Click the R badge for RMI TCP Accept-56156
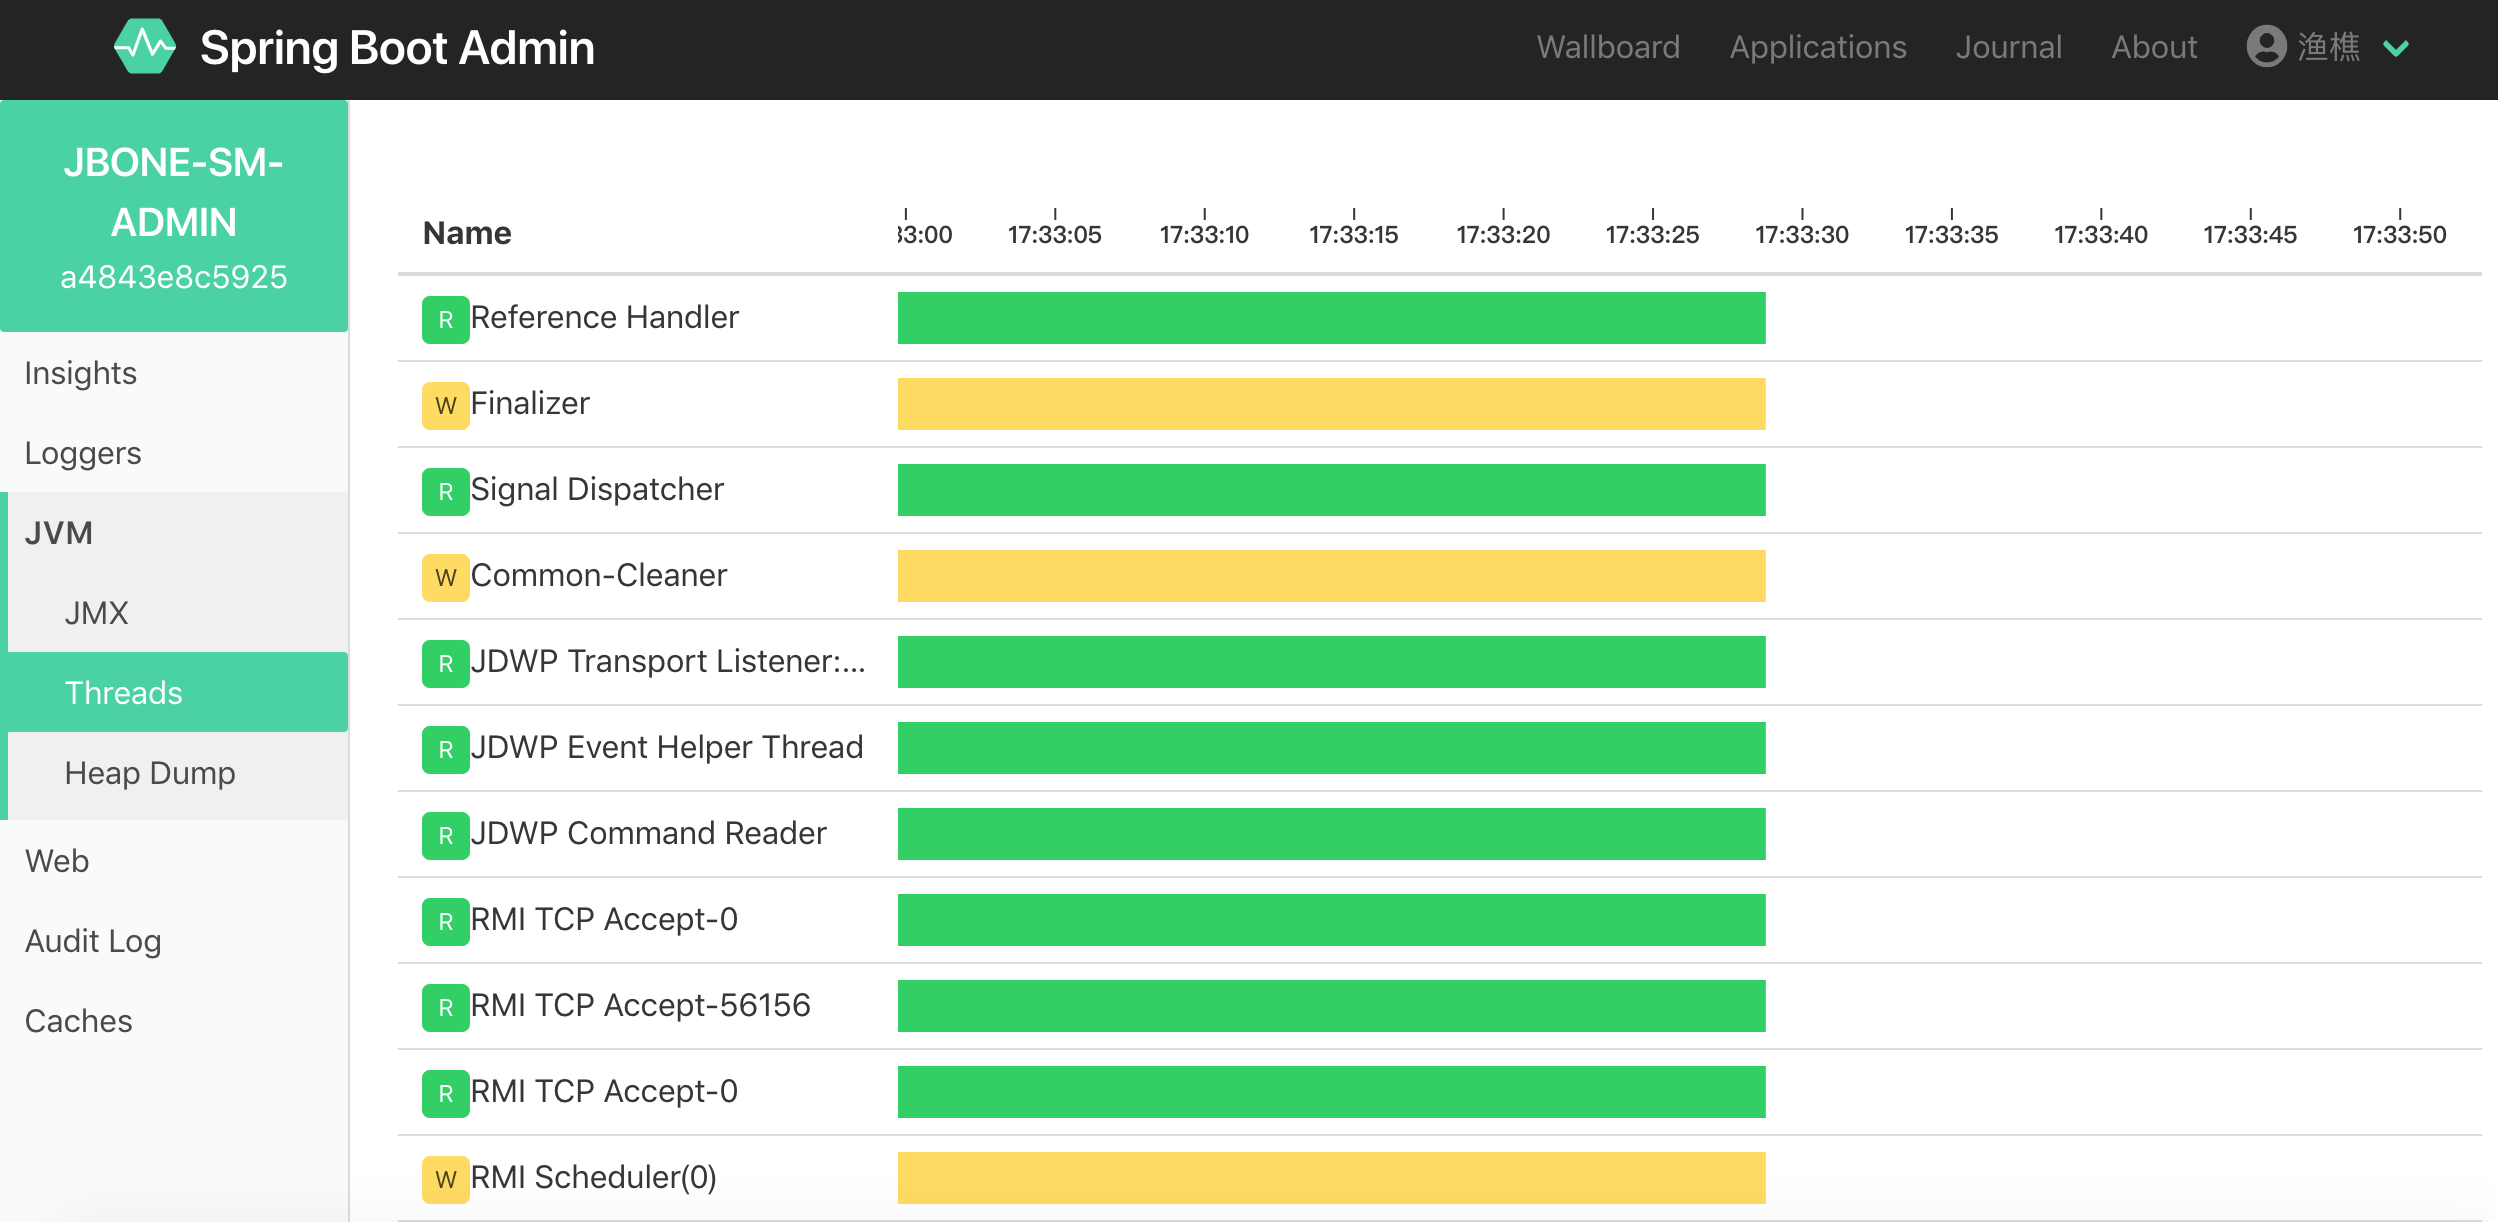The image size is (2498, 1222). (445, 1007)
